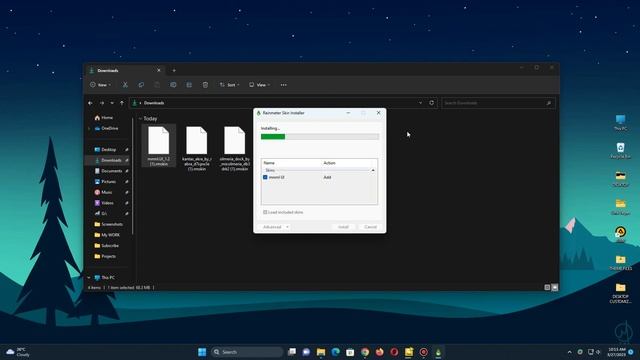This screenshot has width=640, height=360.
Task: Open Desktop in navigation pane
Action: (105, 149)
